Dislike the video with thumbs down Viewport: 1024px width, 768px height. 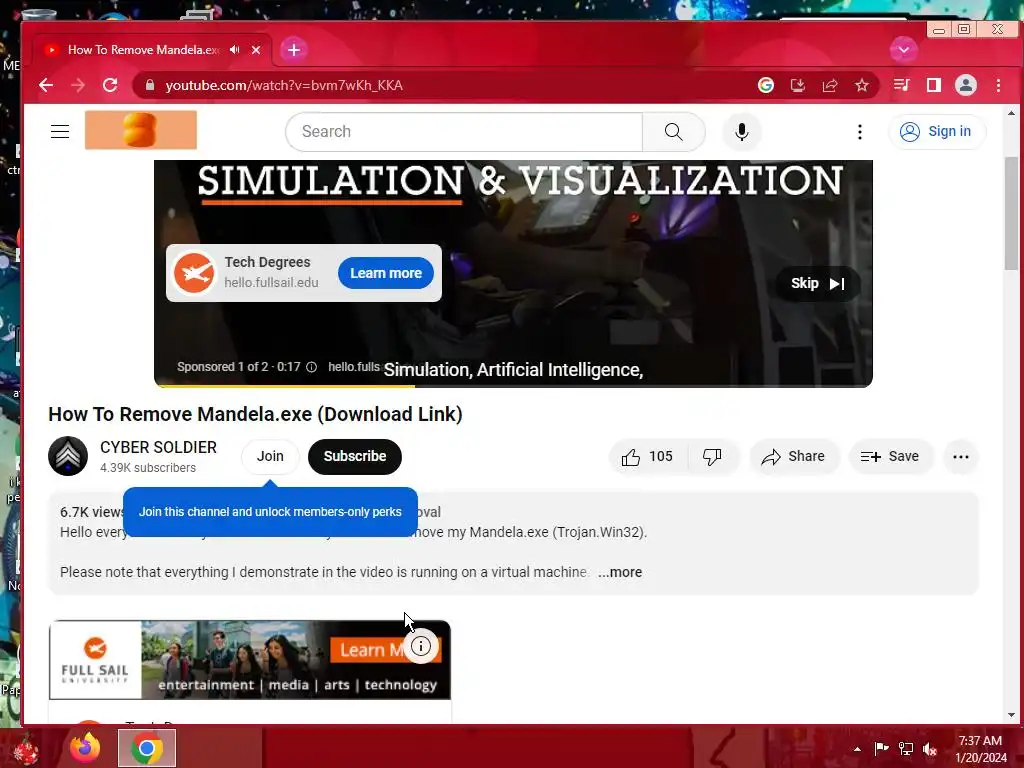(712, 456)
